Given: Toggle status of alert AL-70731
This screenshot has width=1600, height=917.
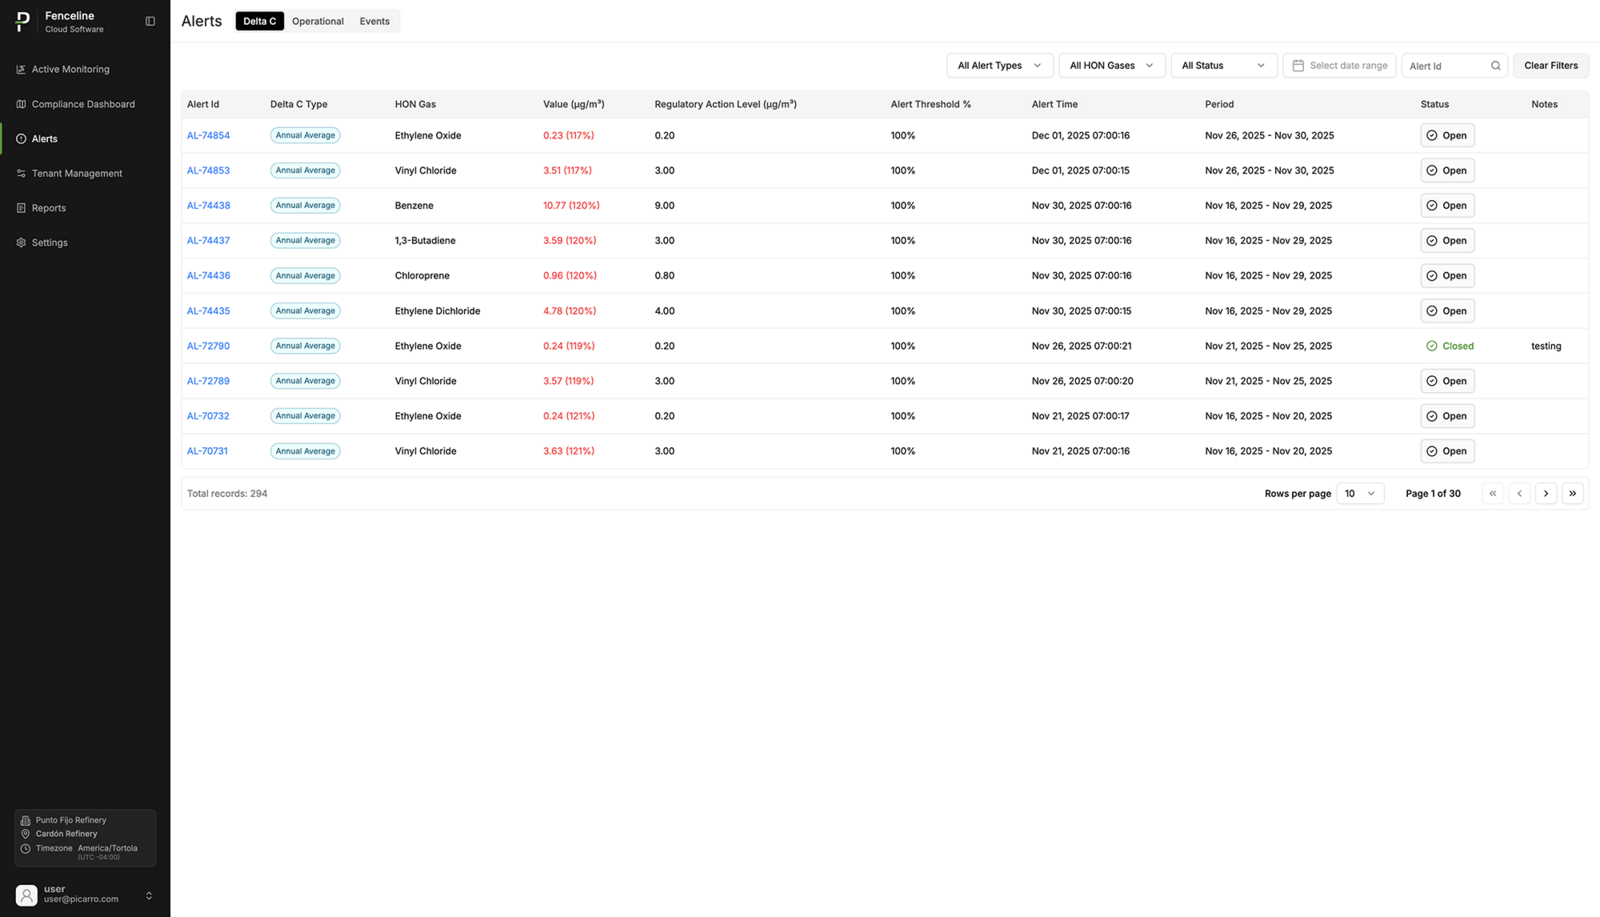Looking at the screenshot, I should (1447, 451).
